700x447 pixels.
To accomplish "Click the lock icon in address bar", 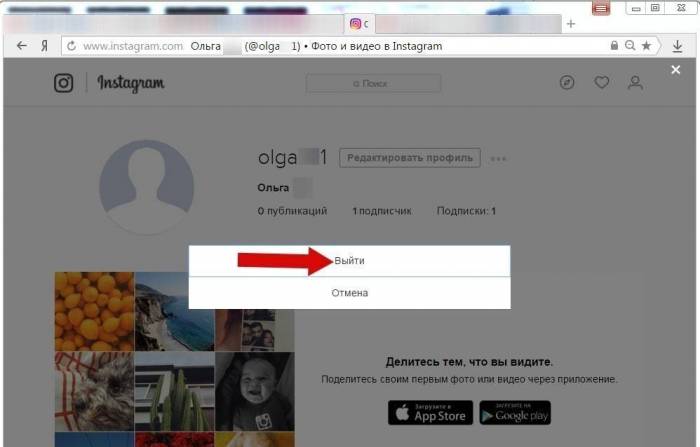I will pyautogui.click(x=614, y=46).
